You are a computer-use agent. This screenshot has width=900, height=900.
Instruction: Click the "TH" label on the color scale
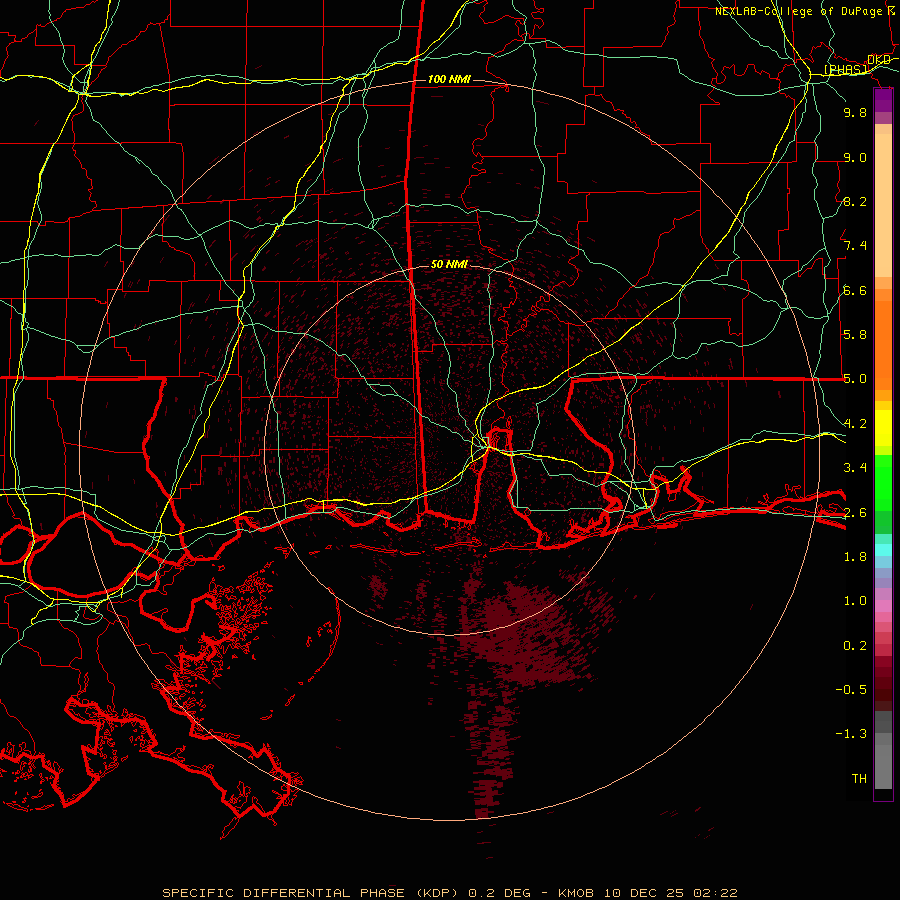pyautogui.click(x=859, y=779)
